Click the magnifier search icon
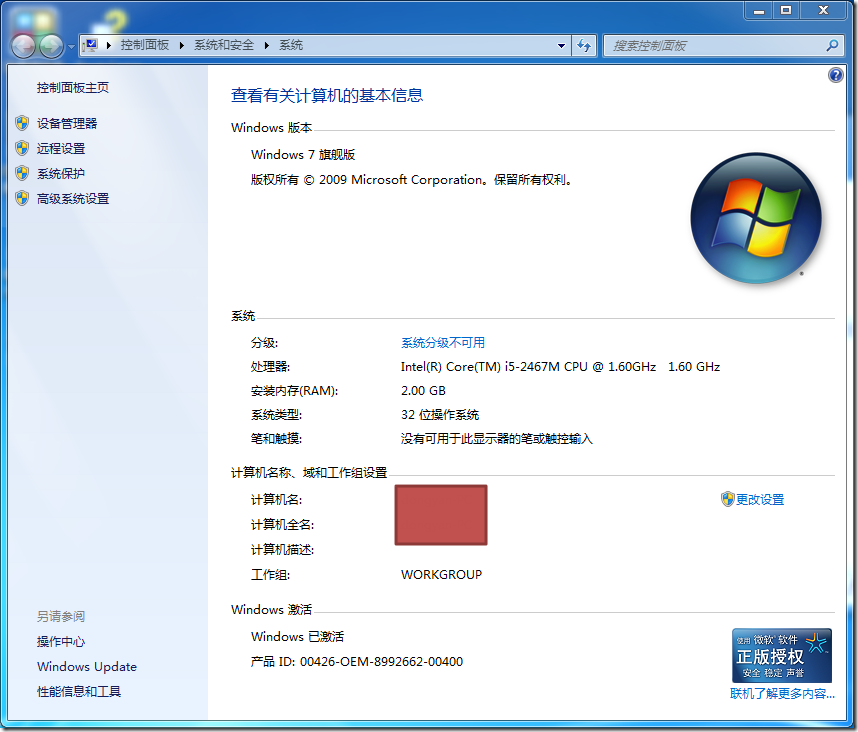 pos(832,46)
